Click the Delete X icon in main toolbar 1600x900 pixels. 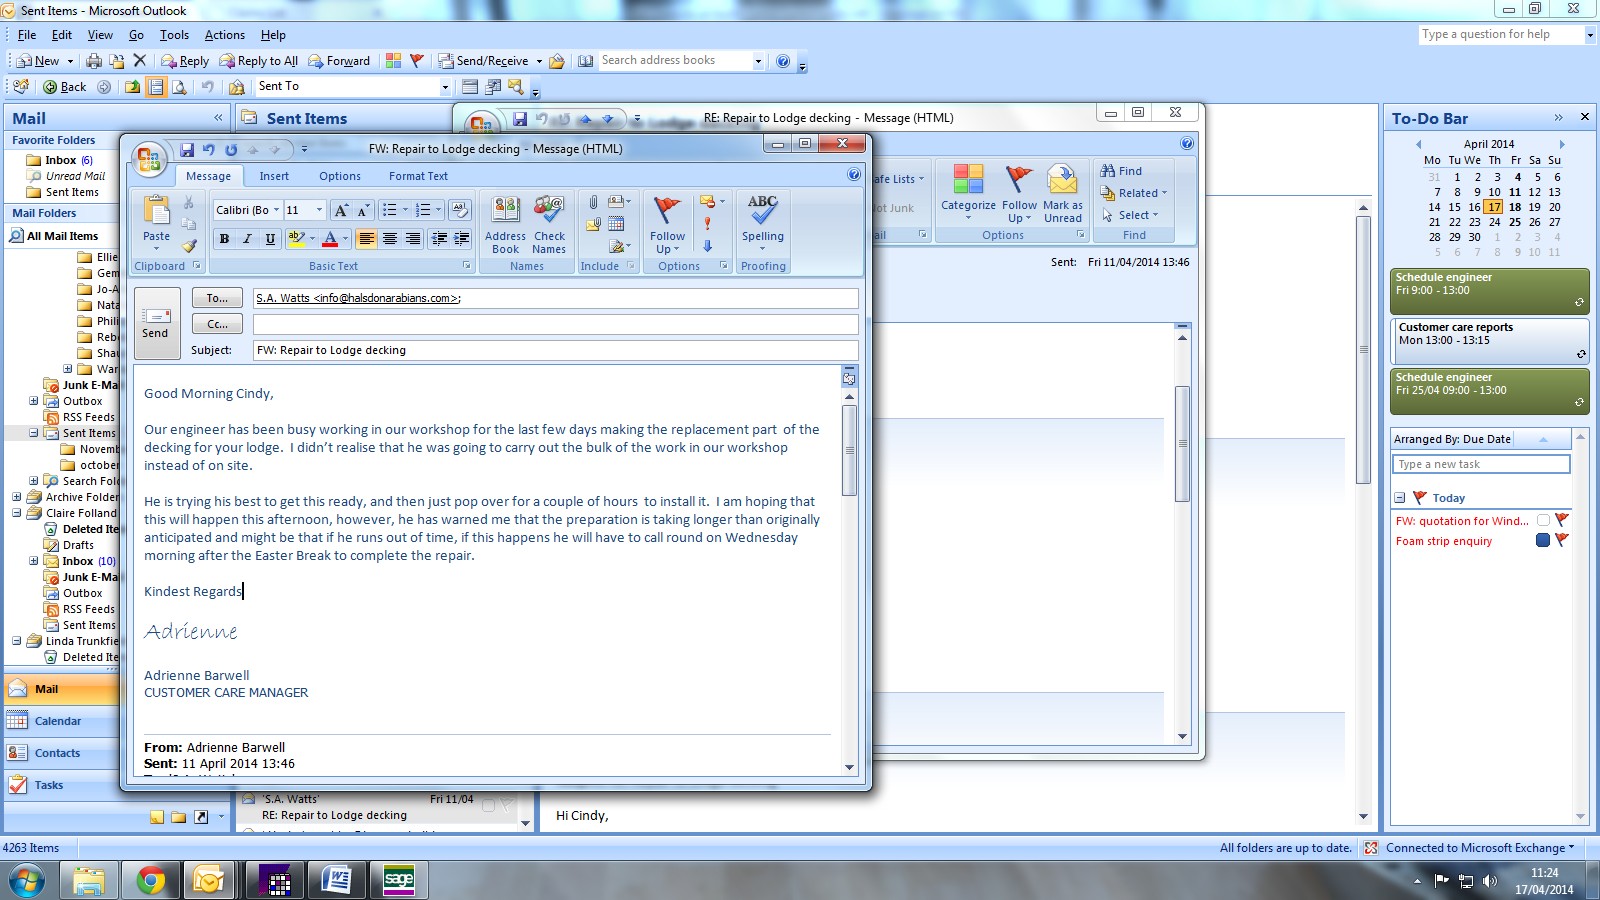[140, 61]
